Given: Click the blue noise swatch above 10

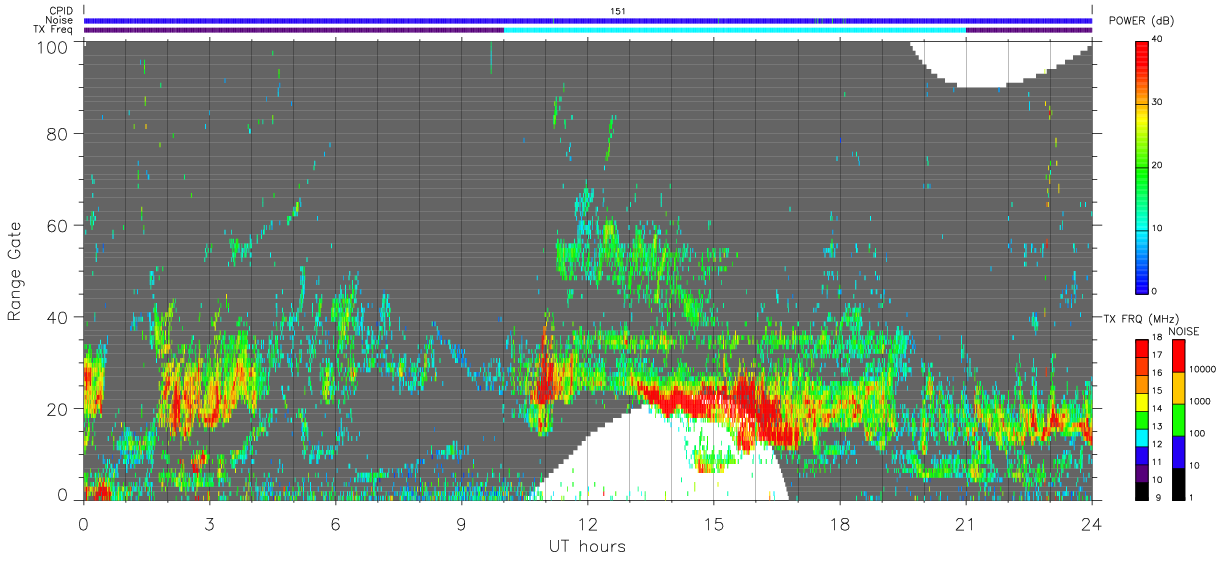Looking at the screenshot, I should click(x=1178, y=452).
